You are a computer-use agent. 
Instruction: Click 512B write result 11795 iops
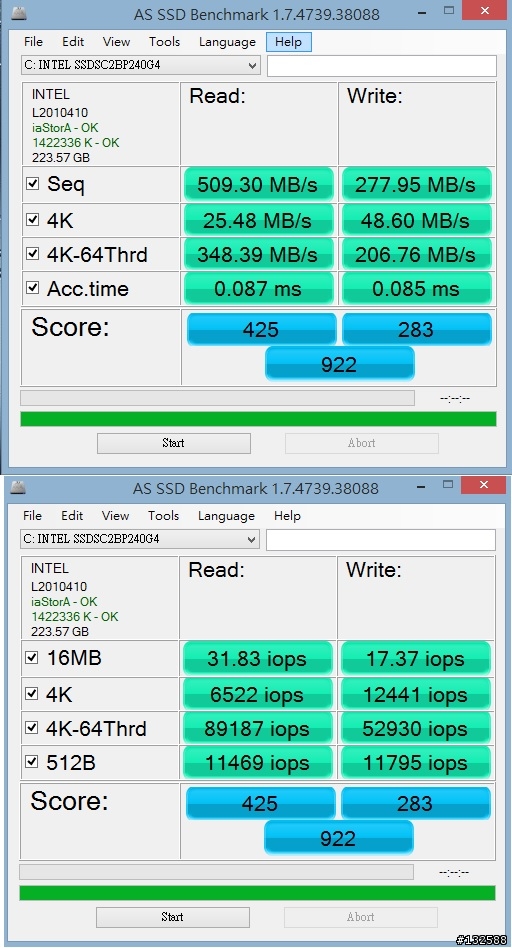point(416,763)
